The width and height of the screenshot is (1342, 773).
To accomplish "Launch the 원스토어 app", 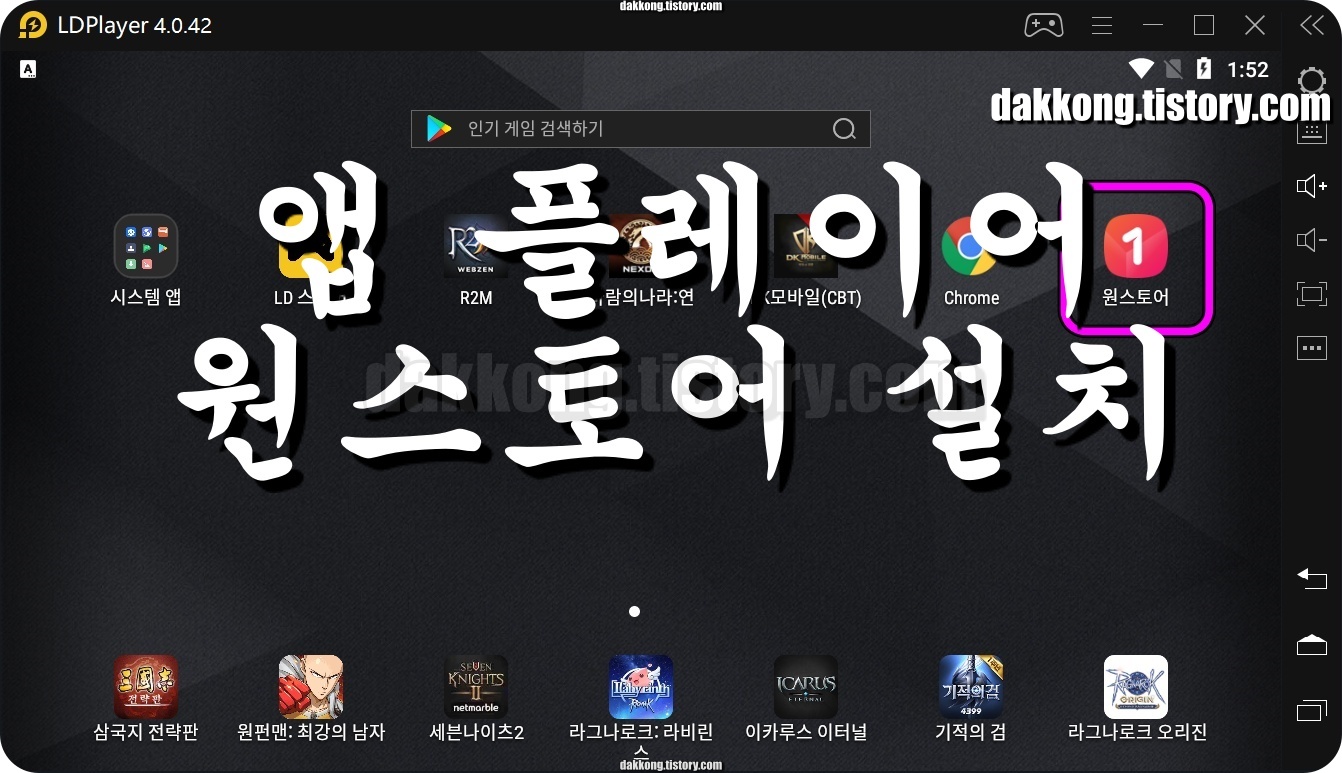I will pyautogui.click(x=1136, y=246).
